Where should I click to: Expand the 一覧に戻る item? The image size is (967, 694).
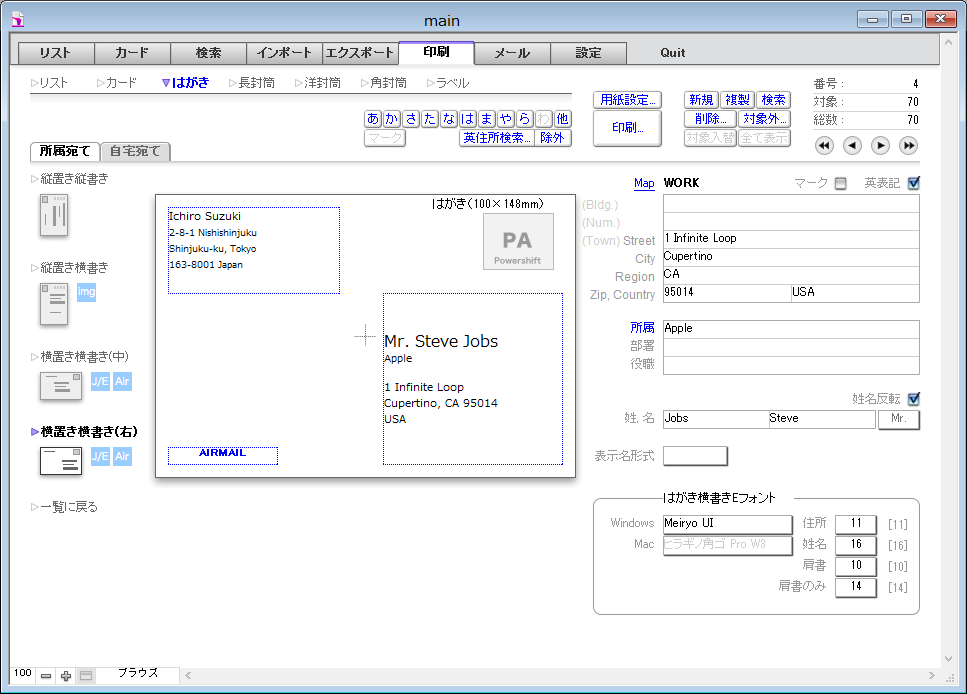[64, 507]
